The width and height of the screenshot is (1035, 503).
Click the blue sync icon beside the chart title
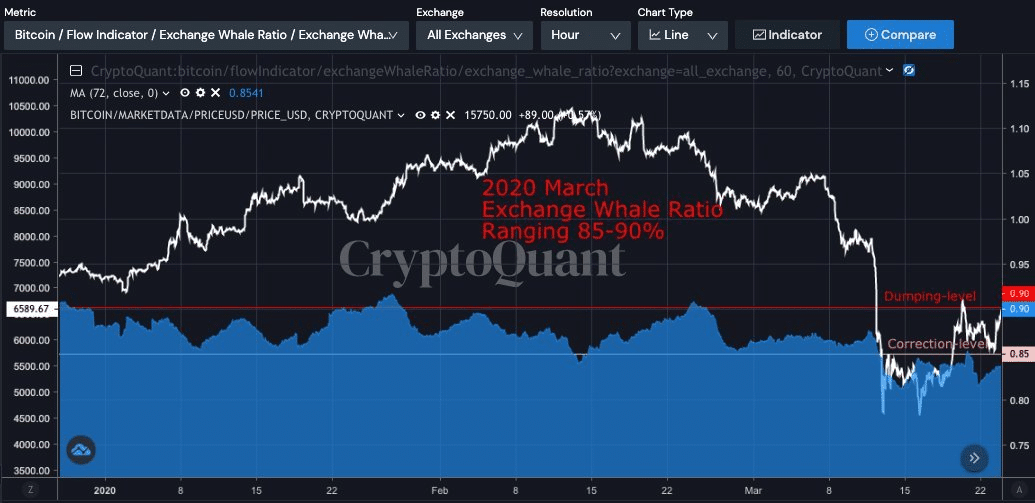(908, 71)
